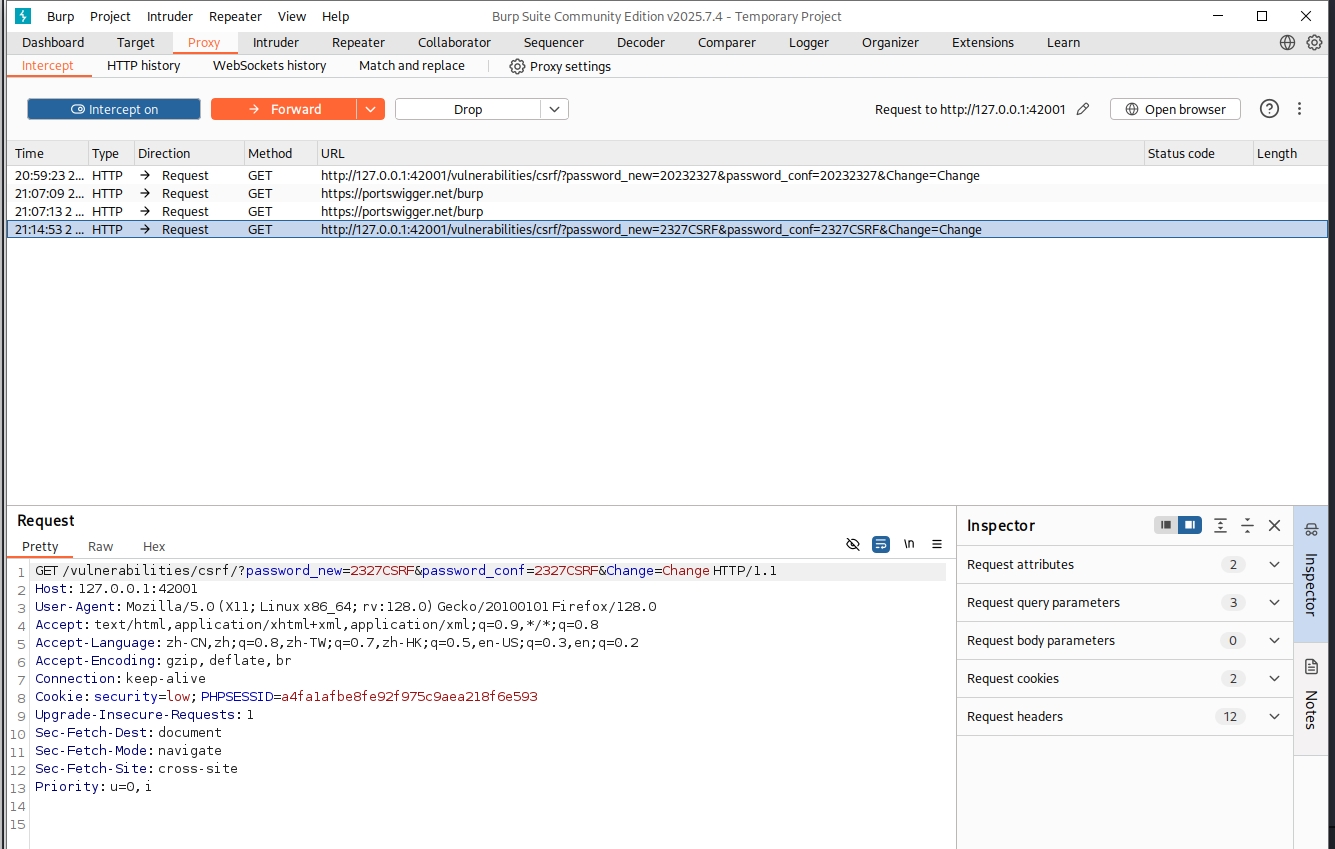Click the Proxy settings gear

[517, 66]
